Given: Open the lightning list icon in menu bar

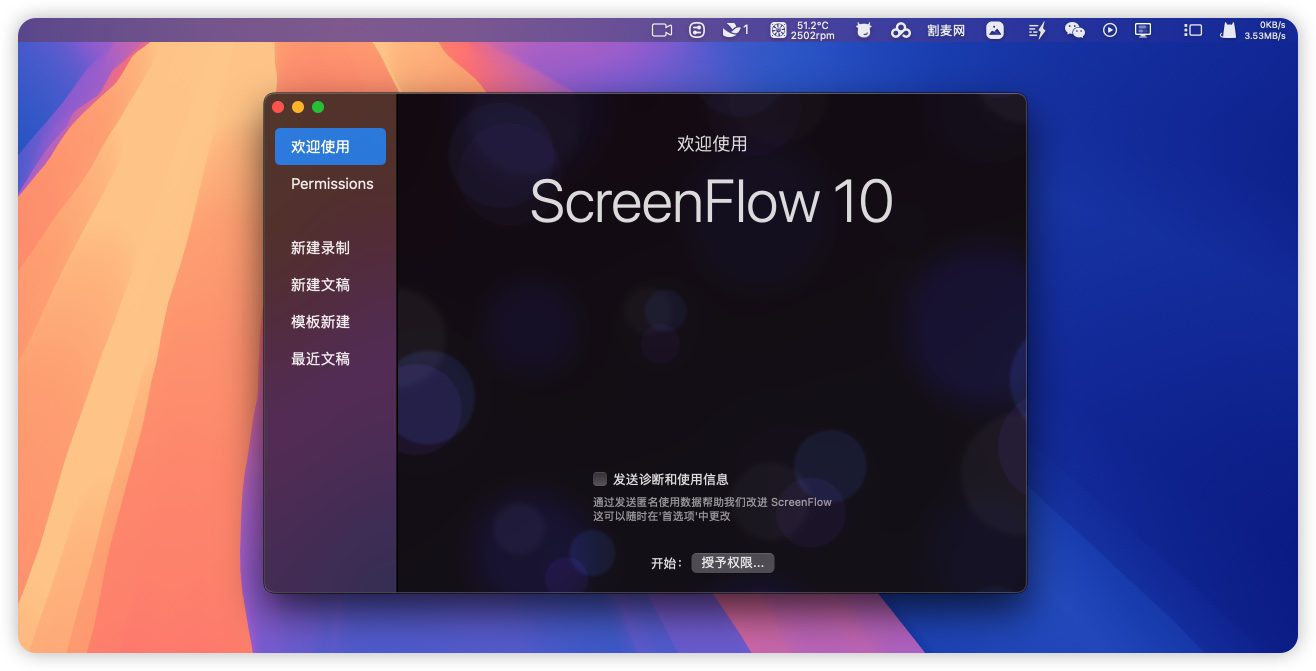Looking at the screenshot, I should click(1037, 30).
